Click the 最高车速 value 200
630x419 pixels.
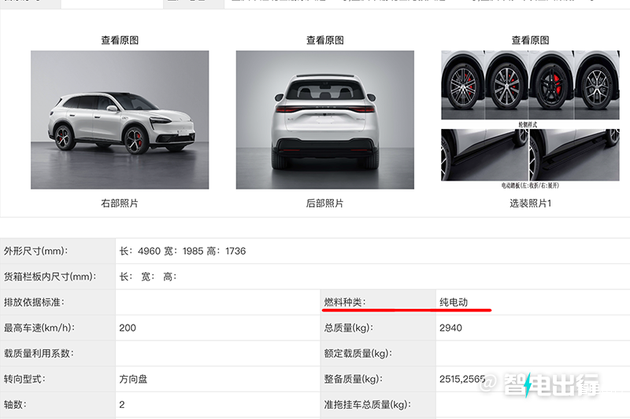coord(128,328)
